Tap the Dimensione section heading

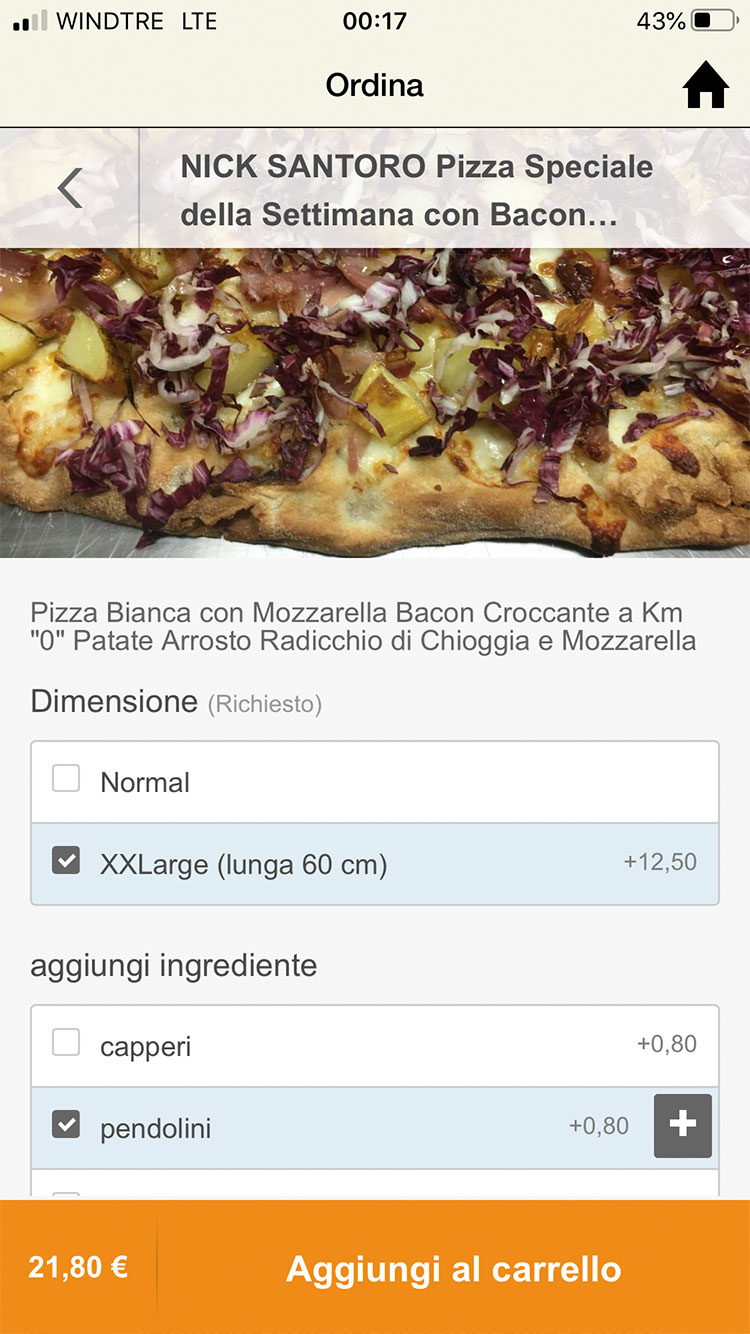point(114,701)
